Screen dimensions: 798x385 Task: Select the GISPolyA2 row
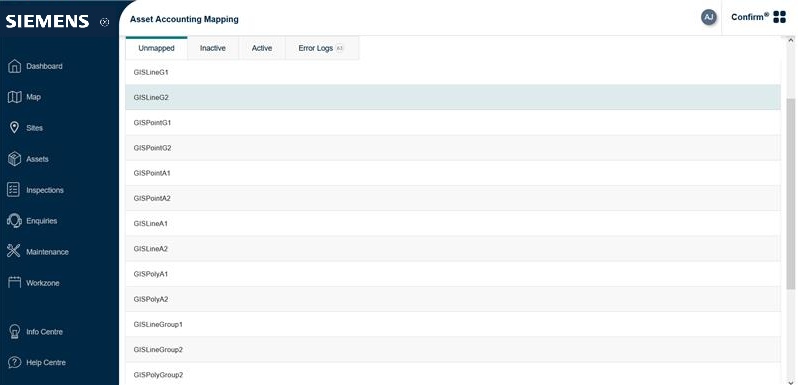[453, 299]
